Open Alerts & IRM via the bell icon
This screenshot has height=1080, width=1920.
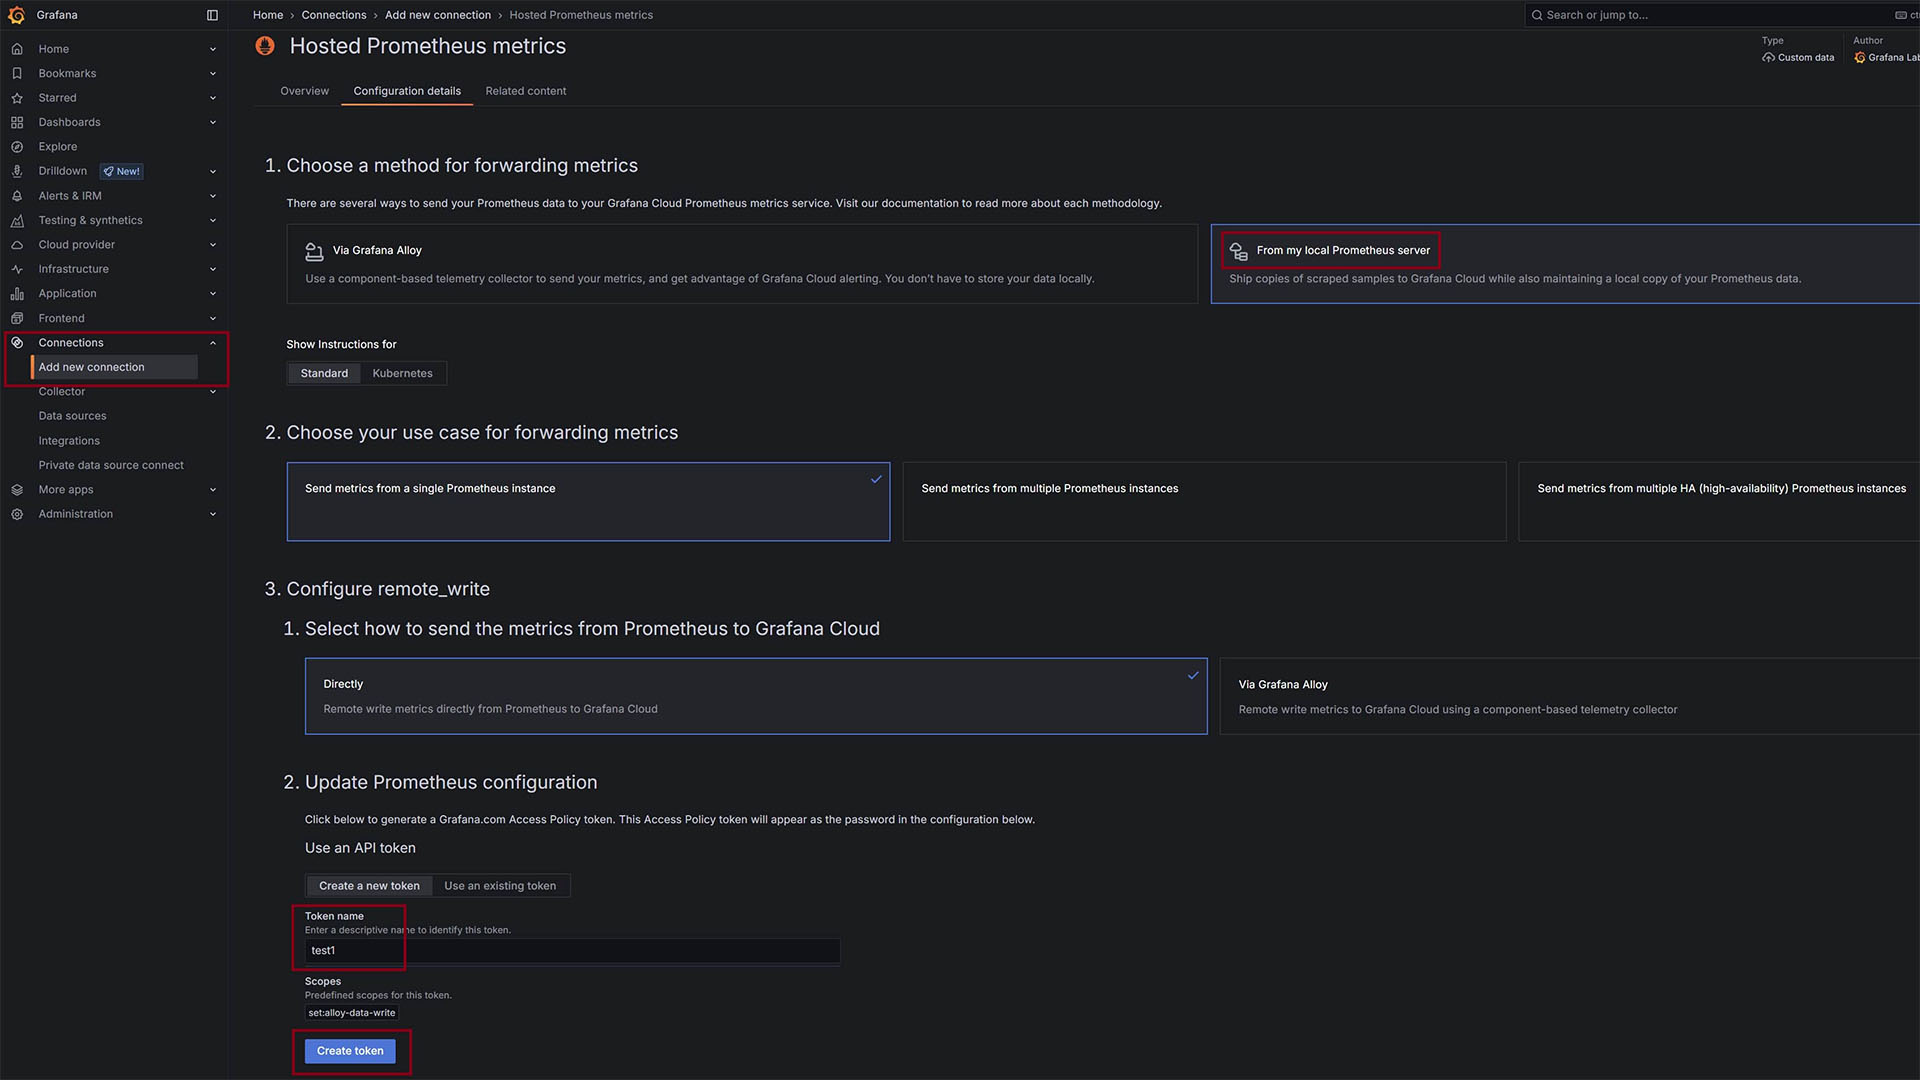coord(17,196)
